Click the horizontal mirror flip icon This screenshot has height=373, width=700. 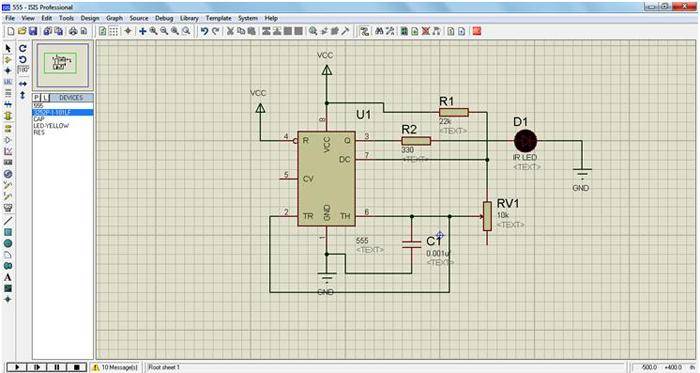coord(23,84)
